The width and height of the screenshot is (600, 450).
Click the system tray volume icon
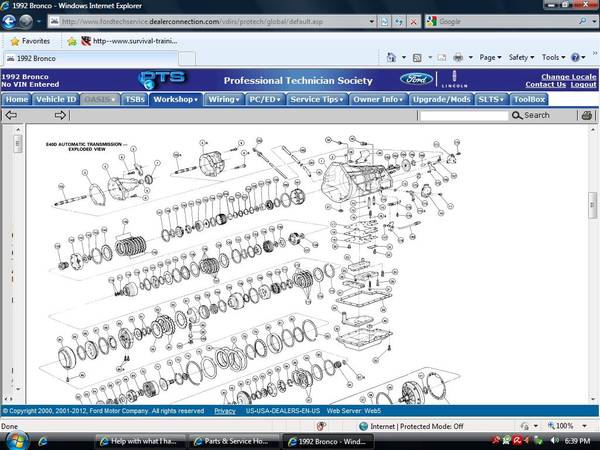(x=555, y=441)
